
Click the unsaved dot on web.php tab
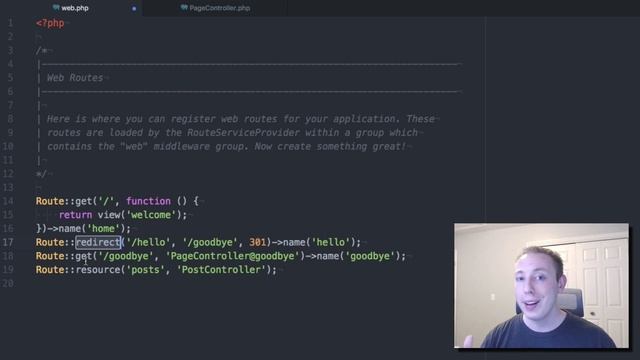tap(134, 8)
